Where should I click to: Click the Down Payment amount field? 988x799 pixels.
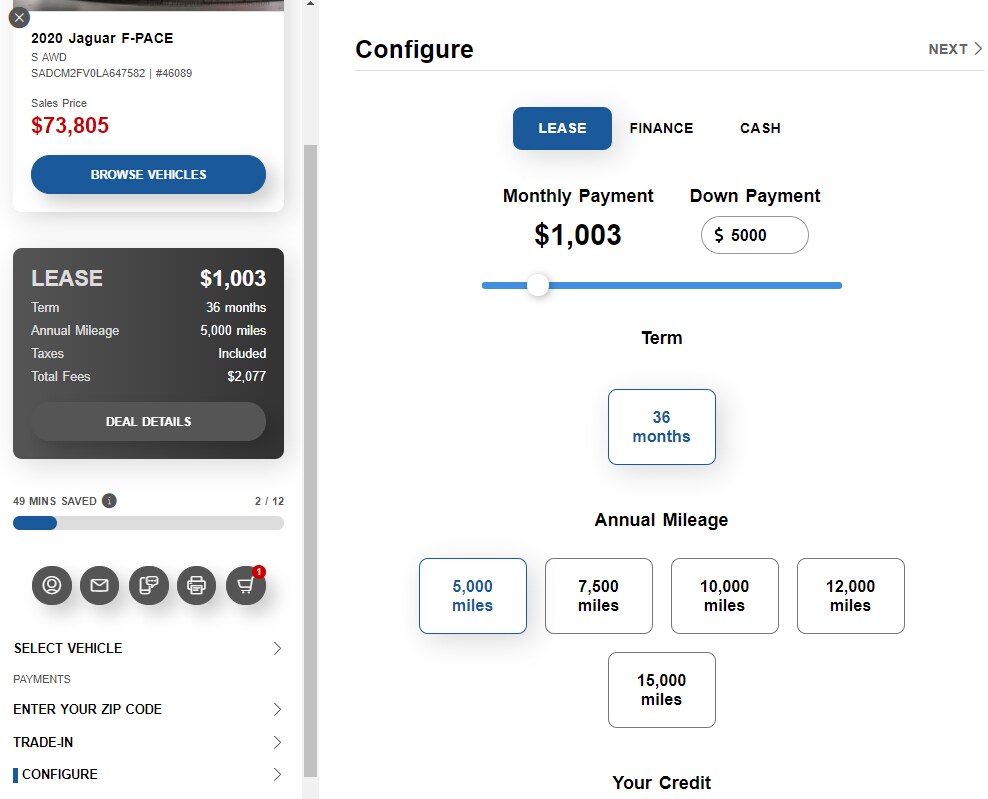tap(755, 235)
